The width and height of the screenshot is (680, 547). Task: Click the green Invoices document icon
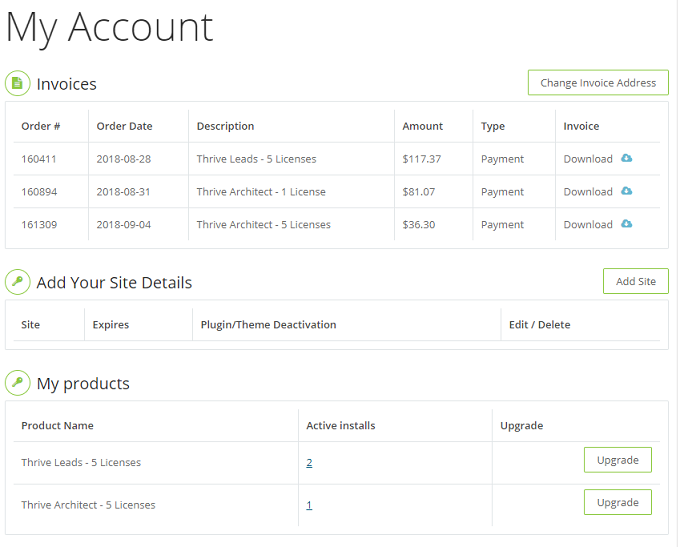click(17, 83)
